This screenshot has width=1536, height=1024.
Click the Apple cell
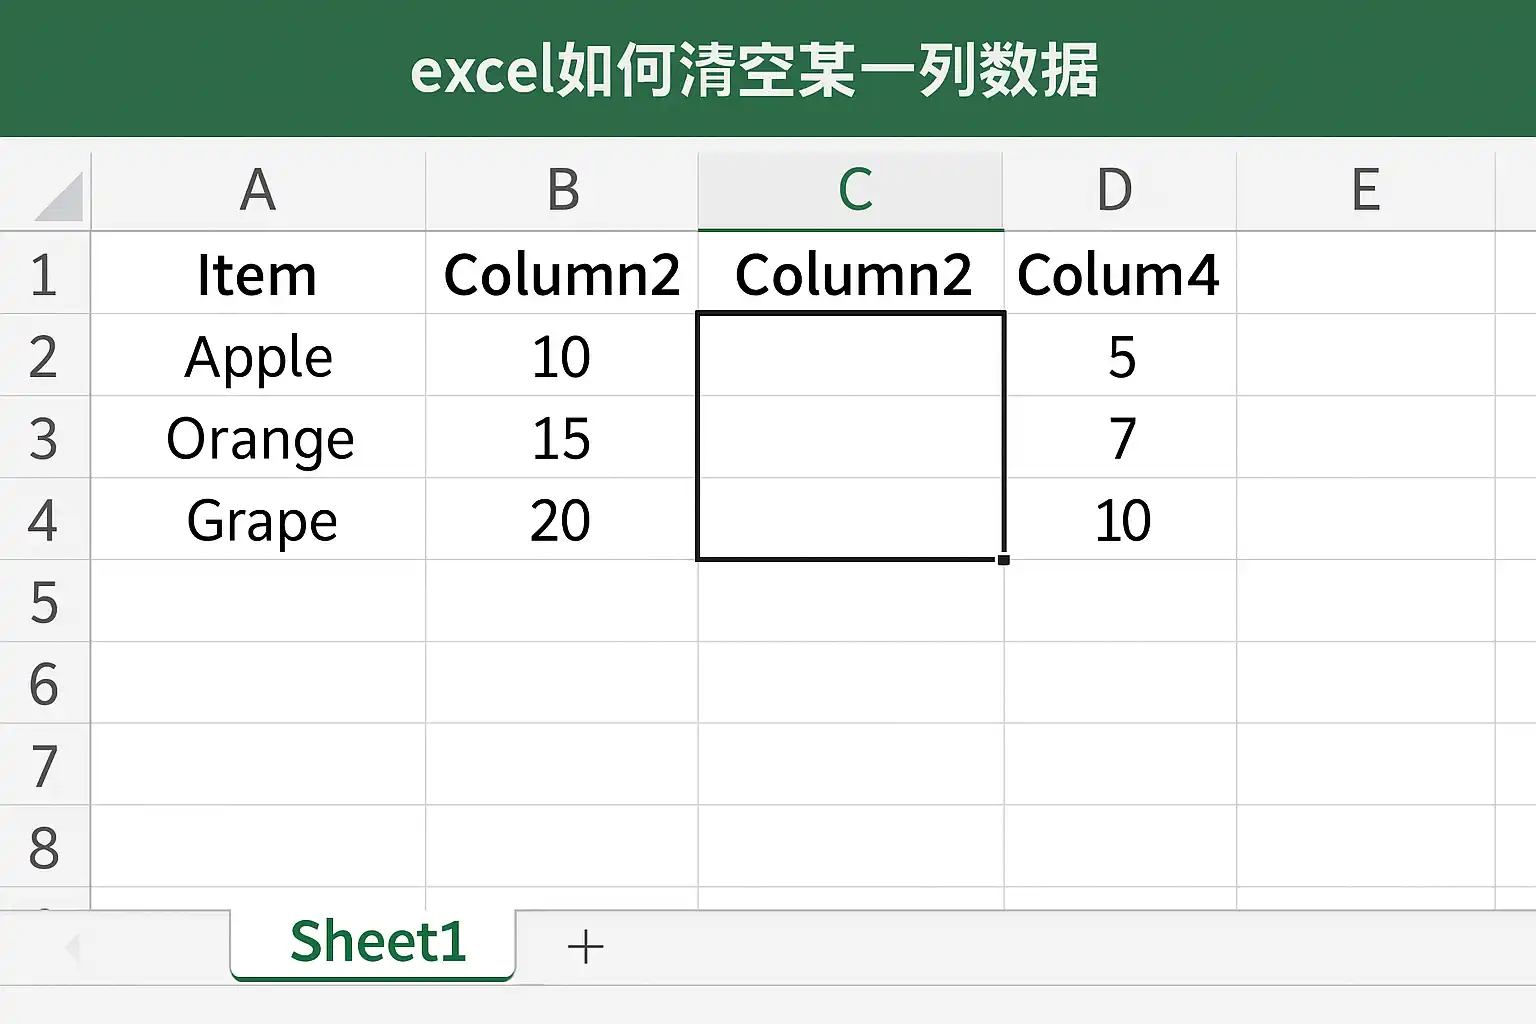(x=258, y=356)
